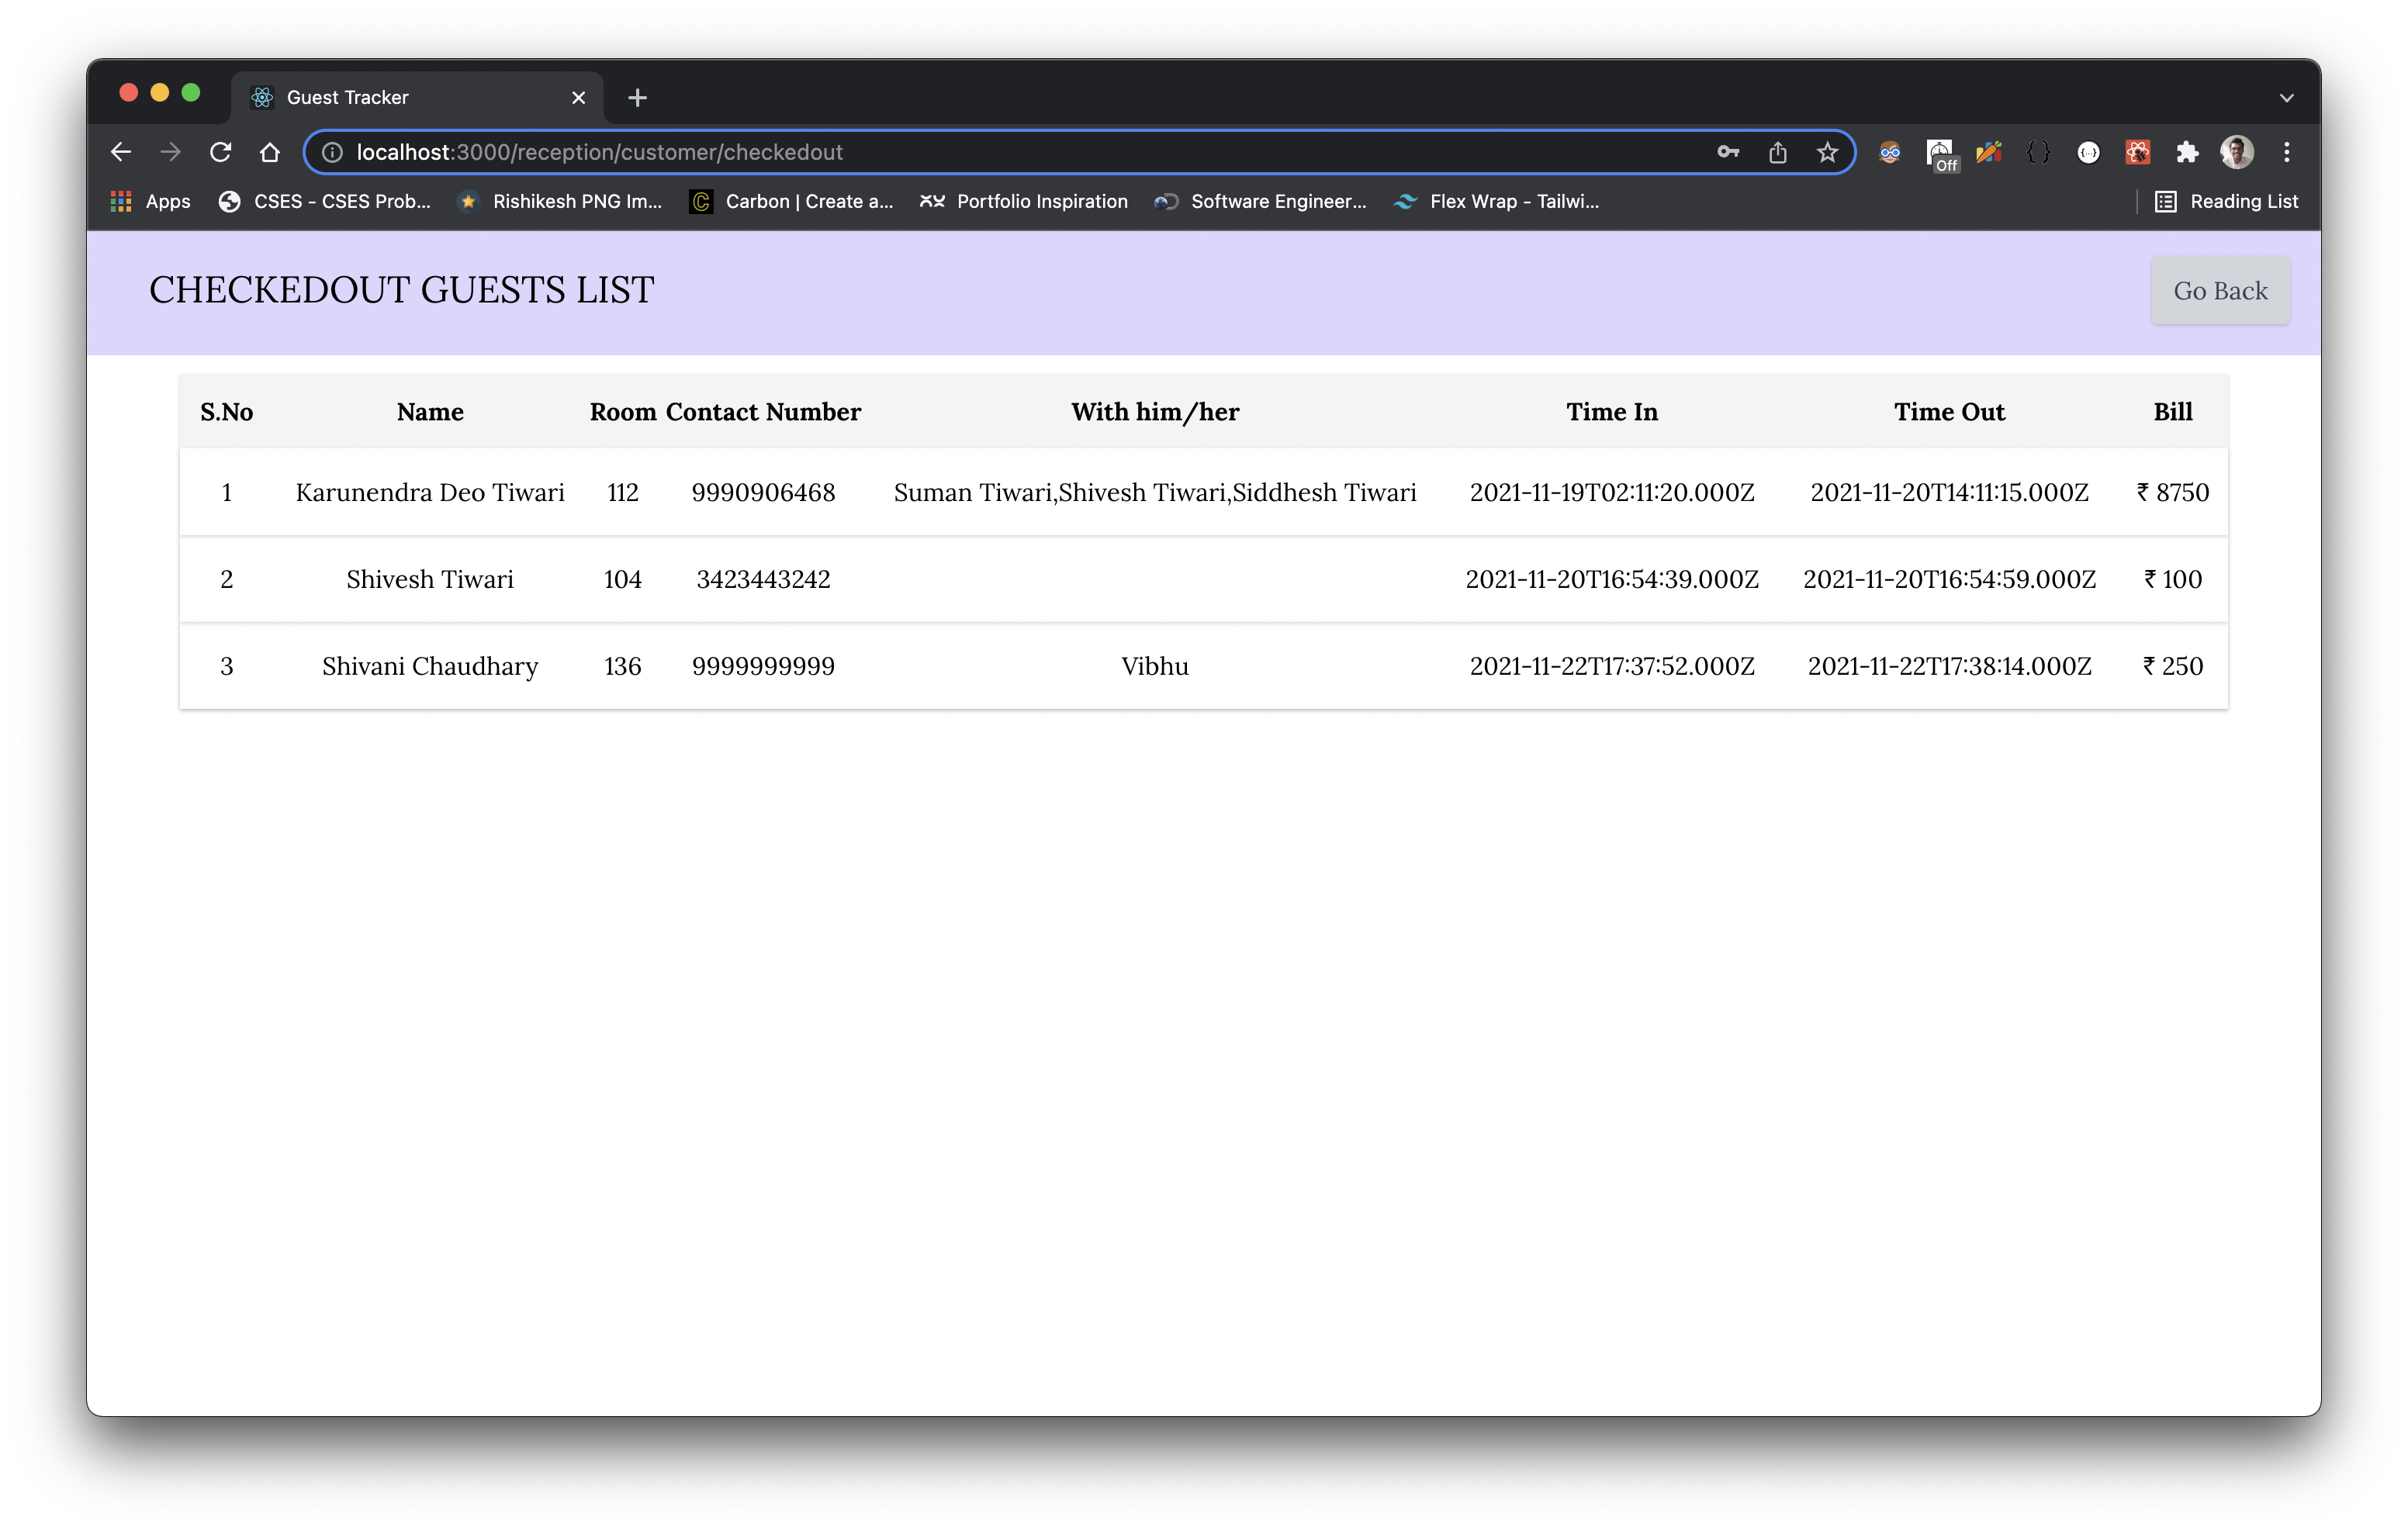Open a new browser tab
Screen dimensions: 2408x1531
click(x=637, y=97)
